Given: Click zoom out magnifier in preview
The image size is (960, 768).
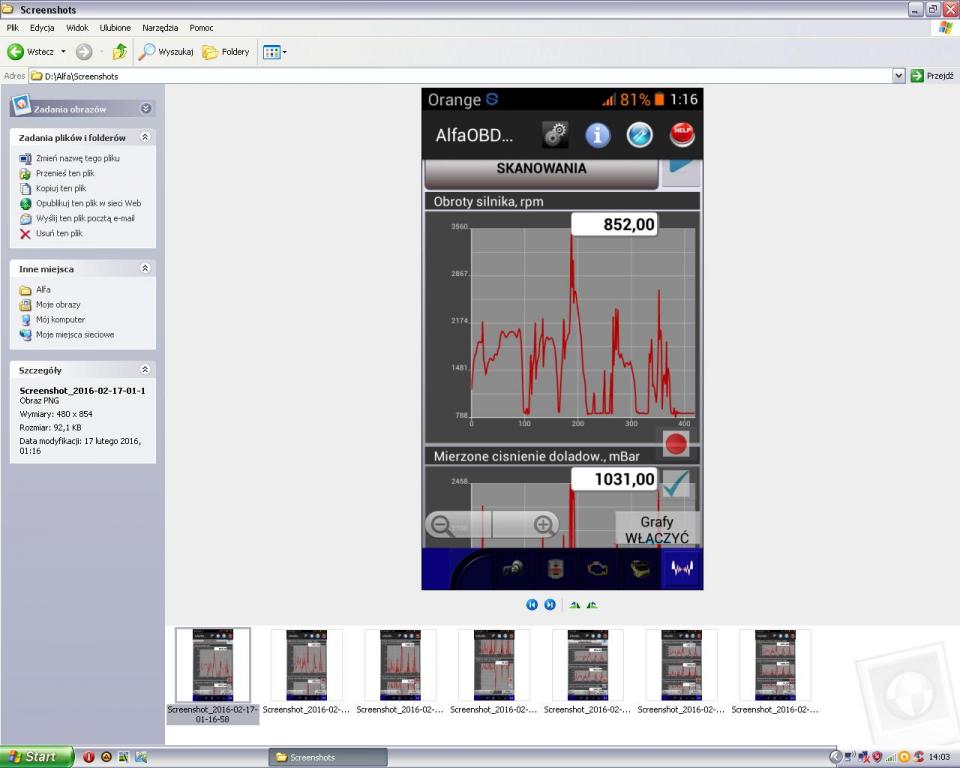Looking at the screenshot, I should [441, 525].
